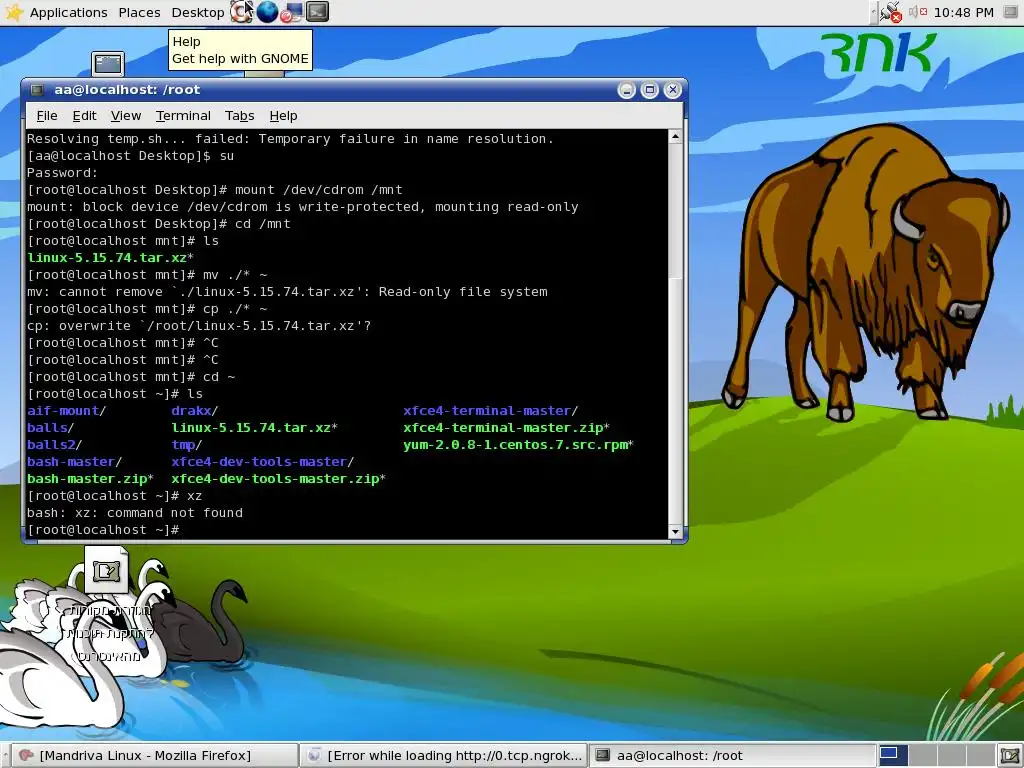Click the 'mount /dev/cdrom /mnt' command line
This screenshot has height=768, width=1024.
tap(319, 190)
